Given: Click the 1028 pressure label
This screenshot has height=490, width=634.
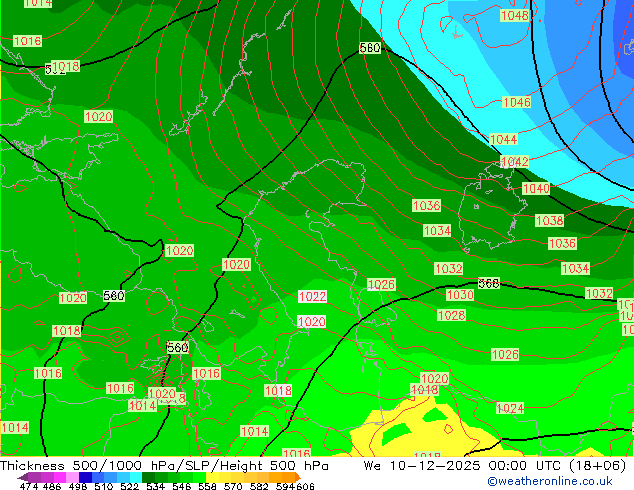Looking at the screenshot, I should coord(452,315).
